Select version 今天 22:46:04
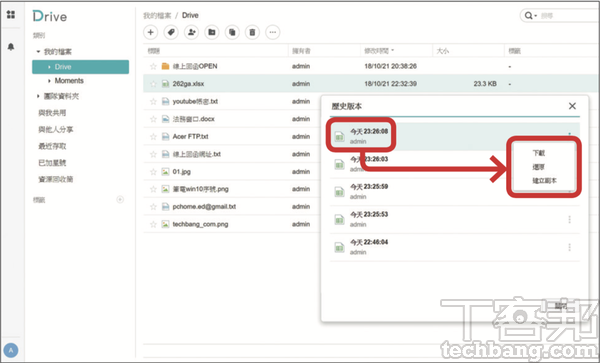 [455, 247]
